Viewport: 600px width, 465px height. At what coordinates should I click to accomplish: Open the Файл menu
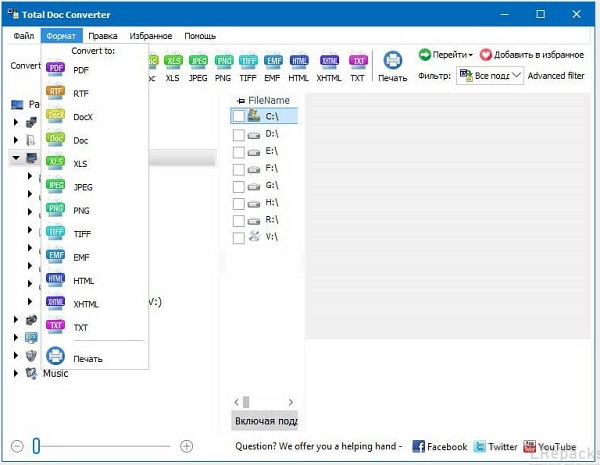[24, 36]
